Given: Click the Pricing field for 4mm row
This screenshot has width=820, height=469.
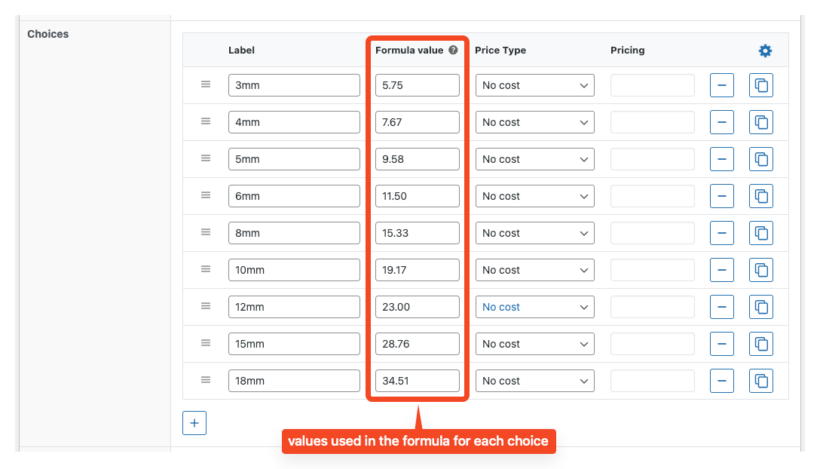Looking at the screenshot, I should tap(652, 123).
